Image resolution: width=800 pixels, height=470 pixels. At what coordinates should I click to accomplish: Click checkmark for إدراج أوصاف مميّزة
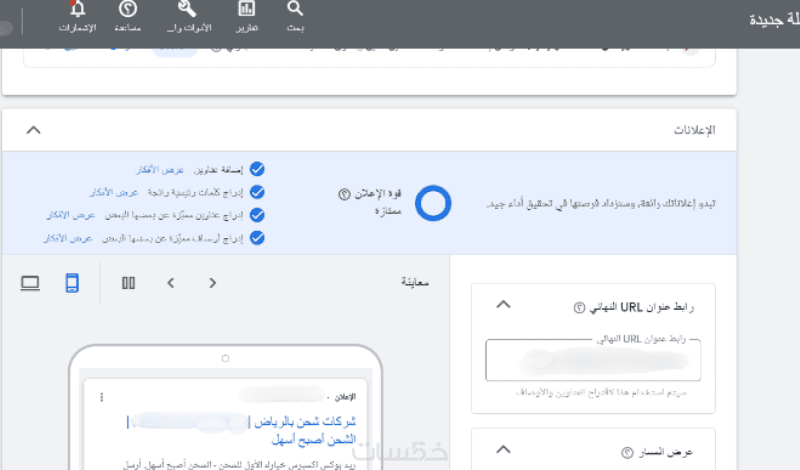[257, 238]
